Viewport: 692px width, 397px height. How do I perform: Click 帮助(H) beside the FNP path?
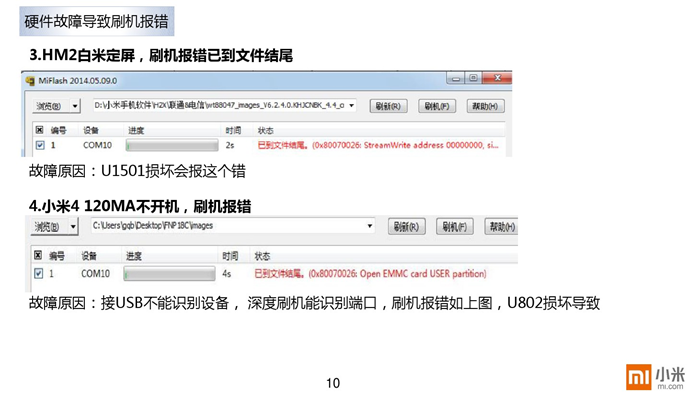501,227
